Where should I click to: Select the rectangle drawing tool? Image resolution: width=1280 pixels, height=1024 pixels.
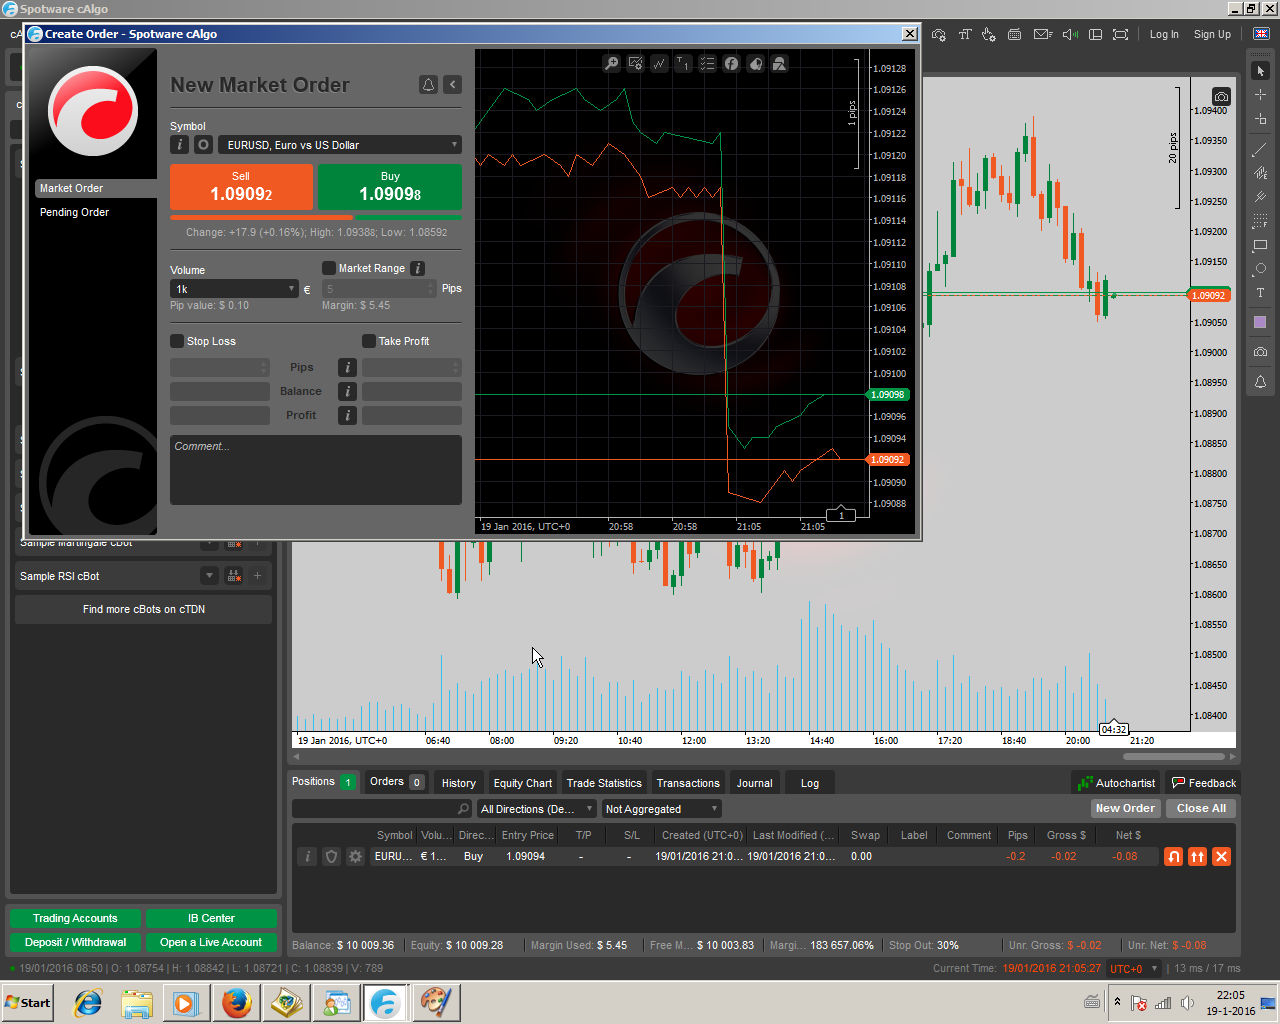point(1260,245)
